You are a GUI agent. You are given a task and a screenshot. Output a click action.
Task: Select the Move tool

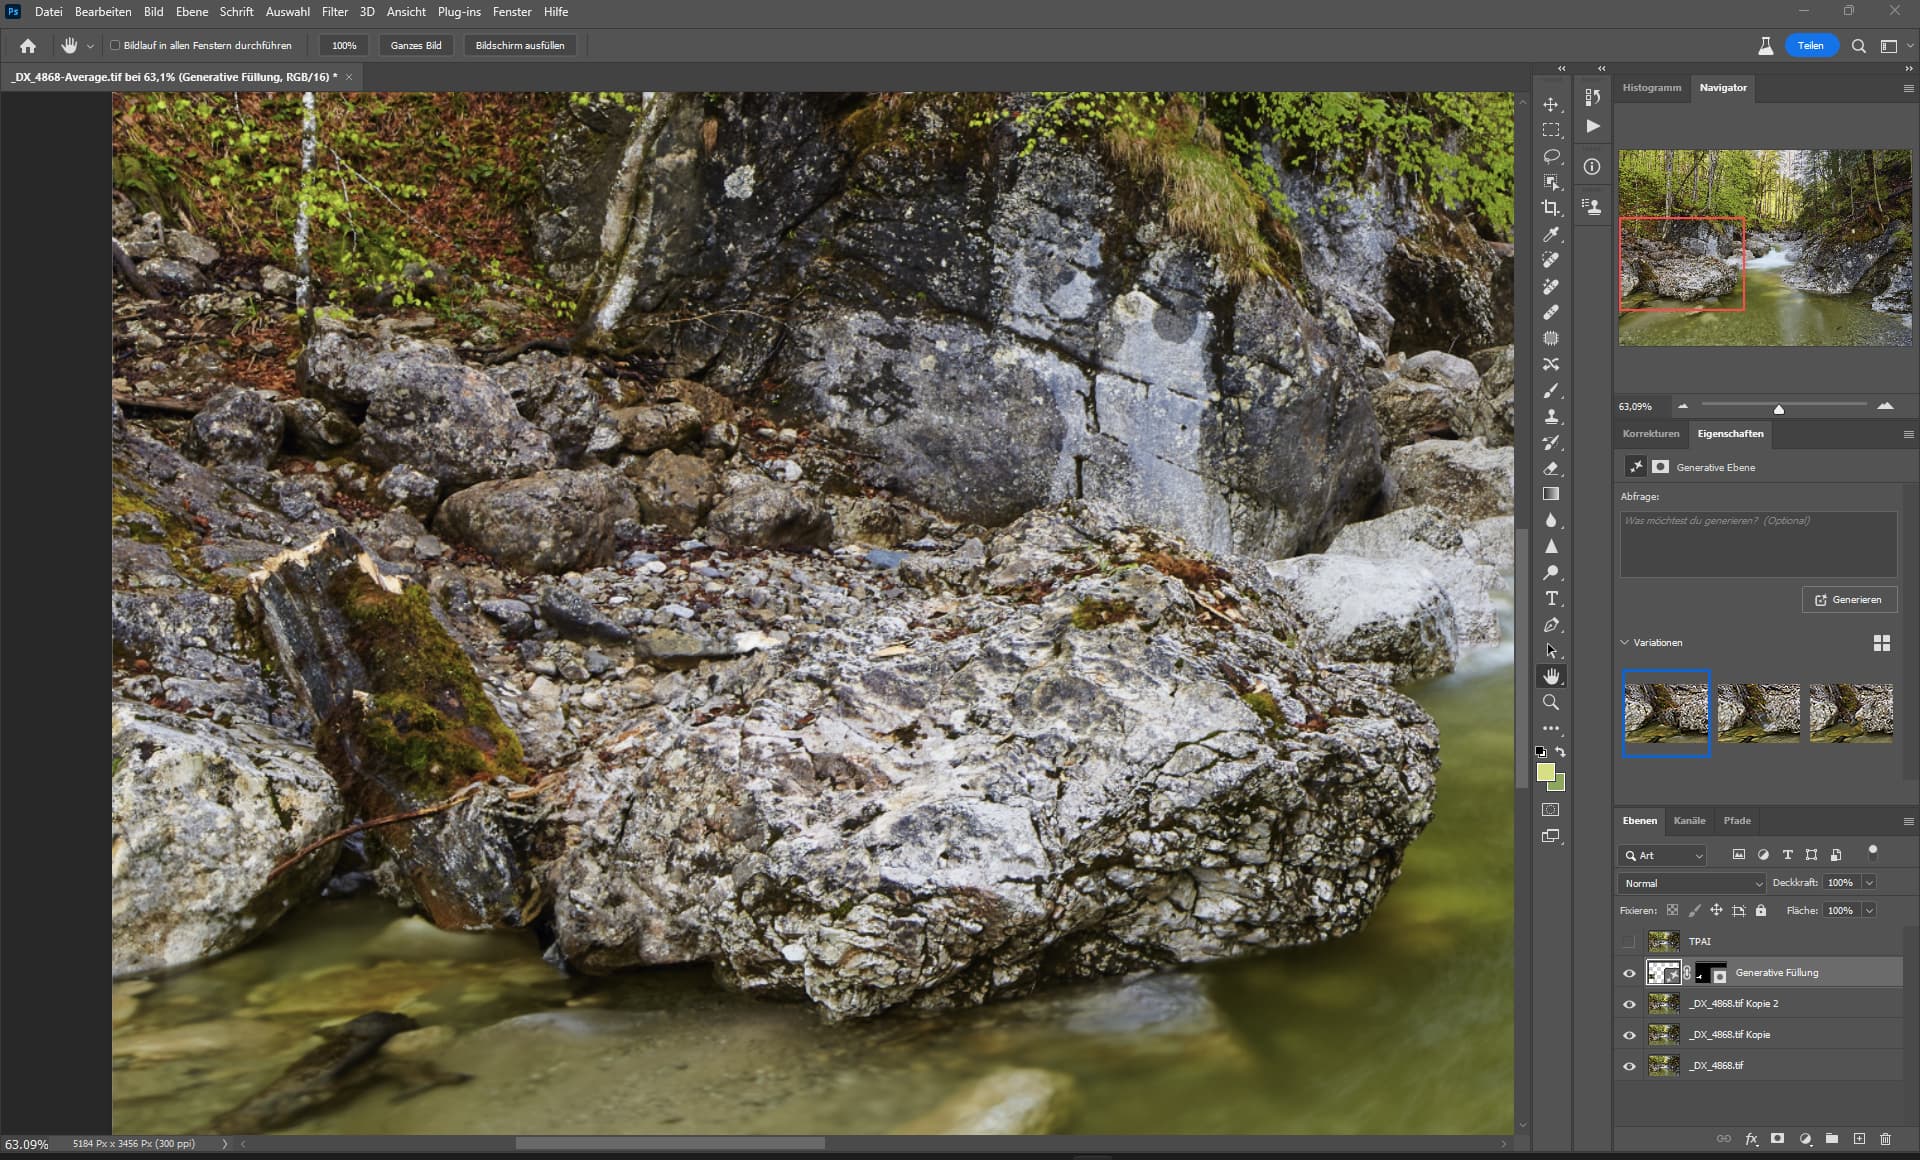coord(1551,104)
